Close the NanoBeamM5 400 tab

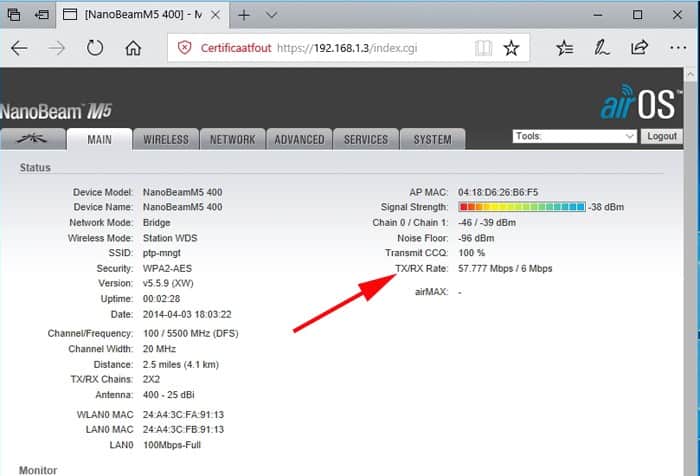[215, 15]
